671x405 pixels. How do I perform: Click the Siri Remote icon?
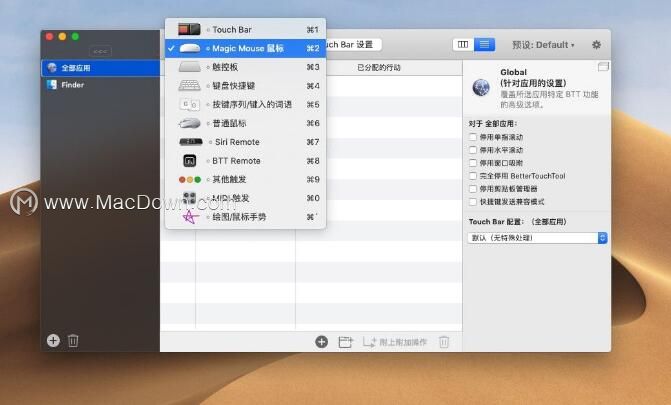[190, 142]
